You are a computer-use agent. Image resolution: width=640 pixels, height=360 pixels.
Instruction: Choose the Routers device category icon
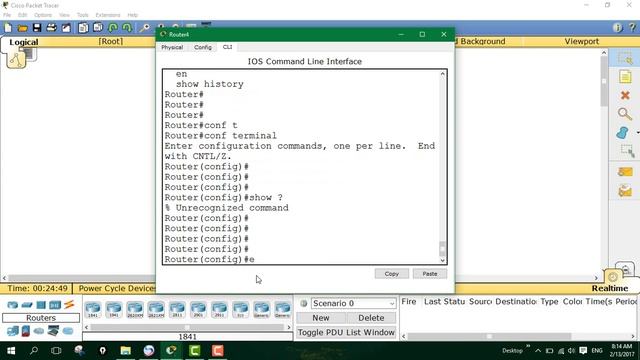13,304
